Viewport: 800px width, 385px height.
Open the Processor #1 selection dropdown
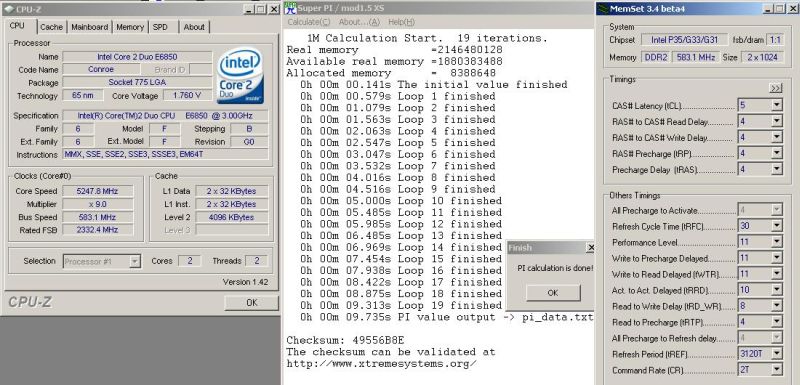click(135, 262)
